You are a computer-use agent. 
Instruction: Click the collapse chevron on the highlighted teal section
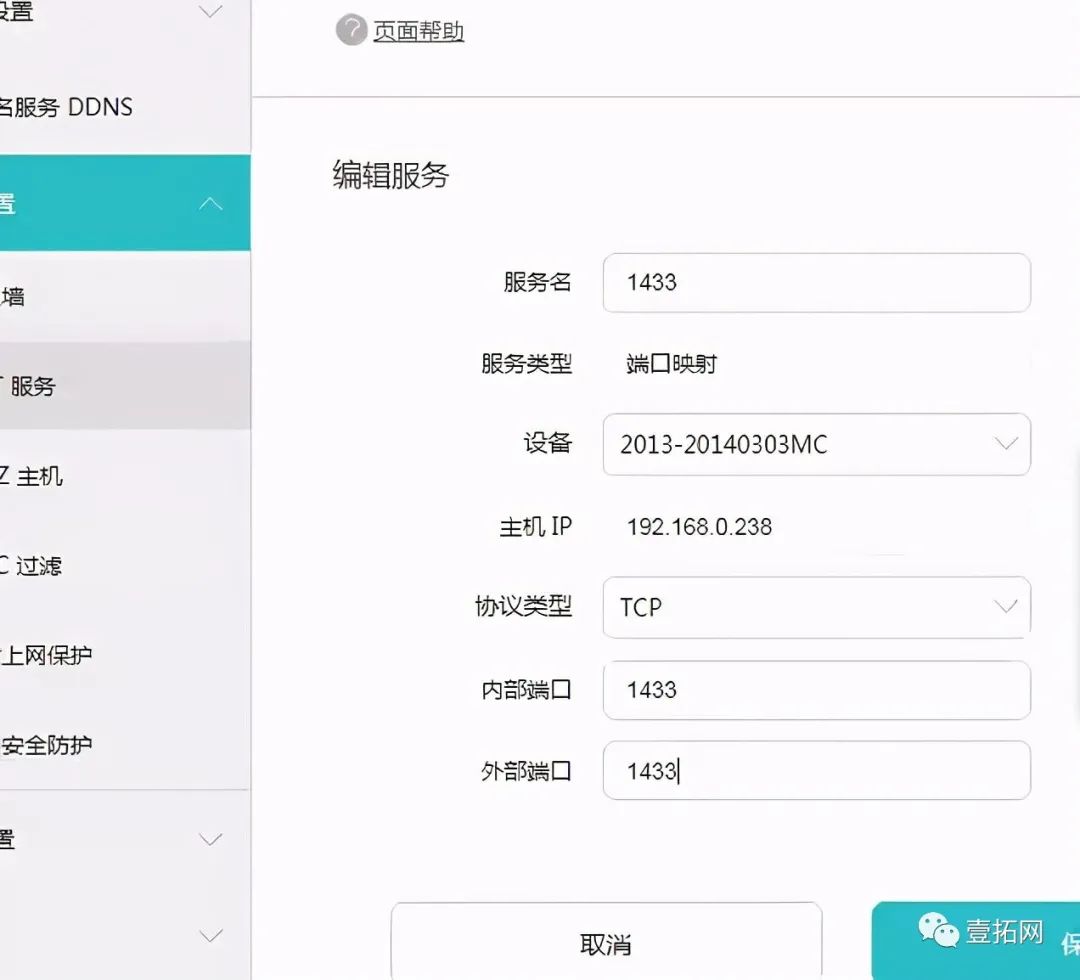[x=210, y=202]
